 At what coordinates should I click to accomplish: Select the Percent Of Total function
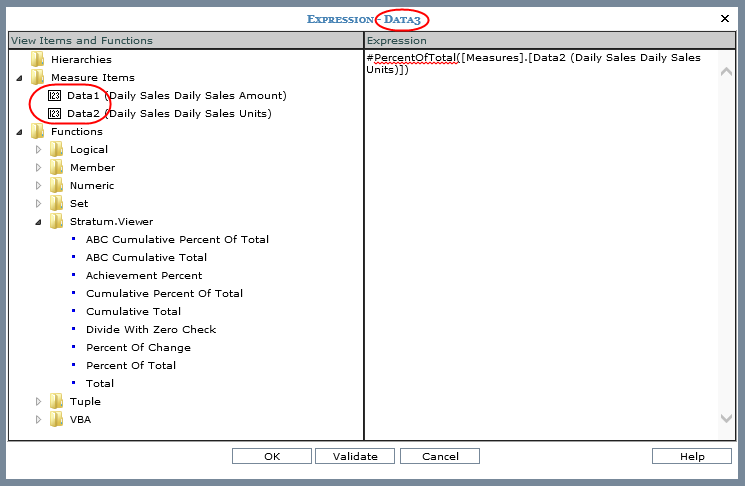(x=131, y=366)
